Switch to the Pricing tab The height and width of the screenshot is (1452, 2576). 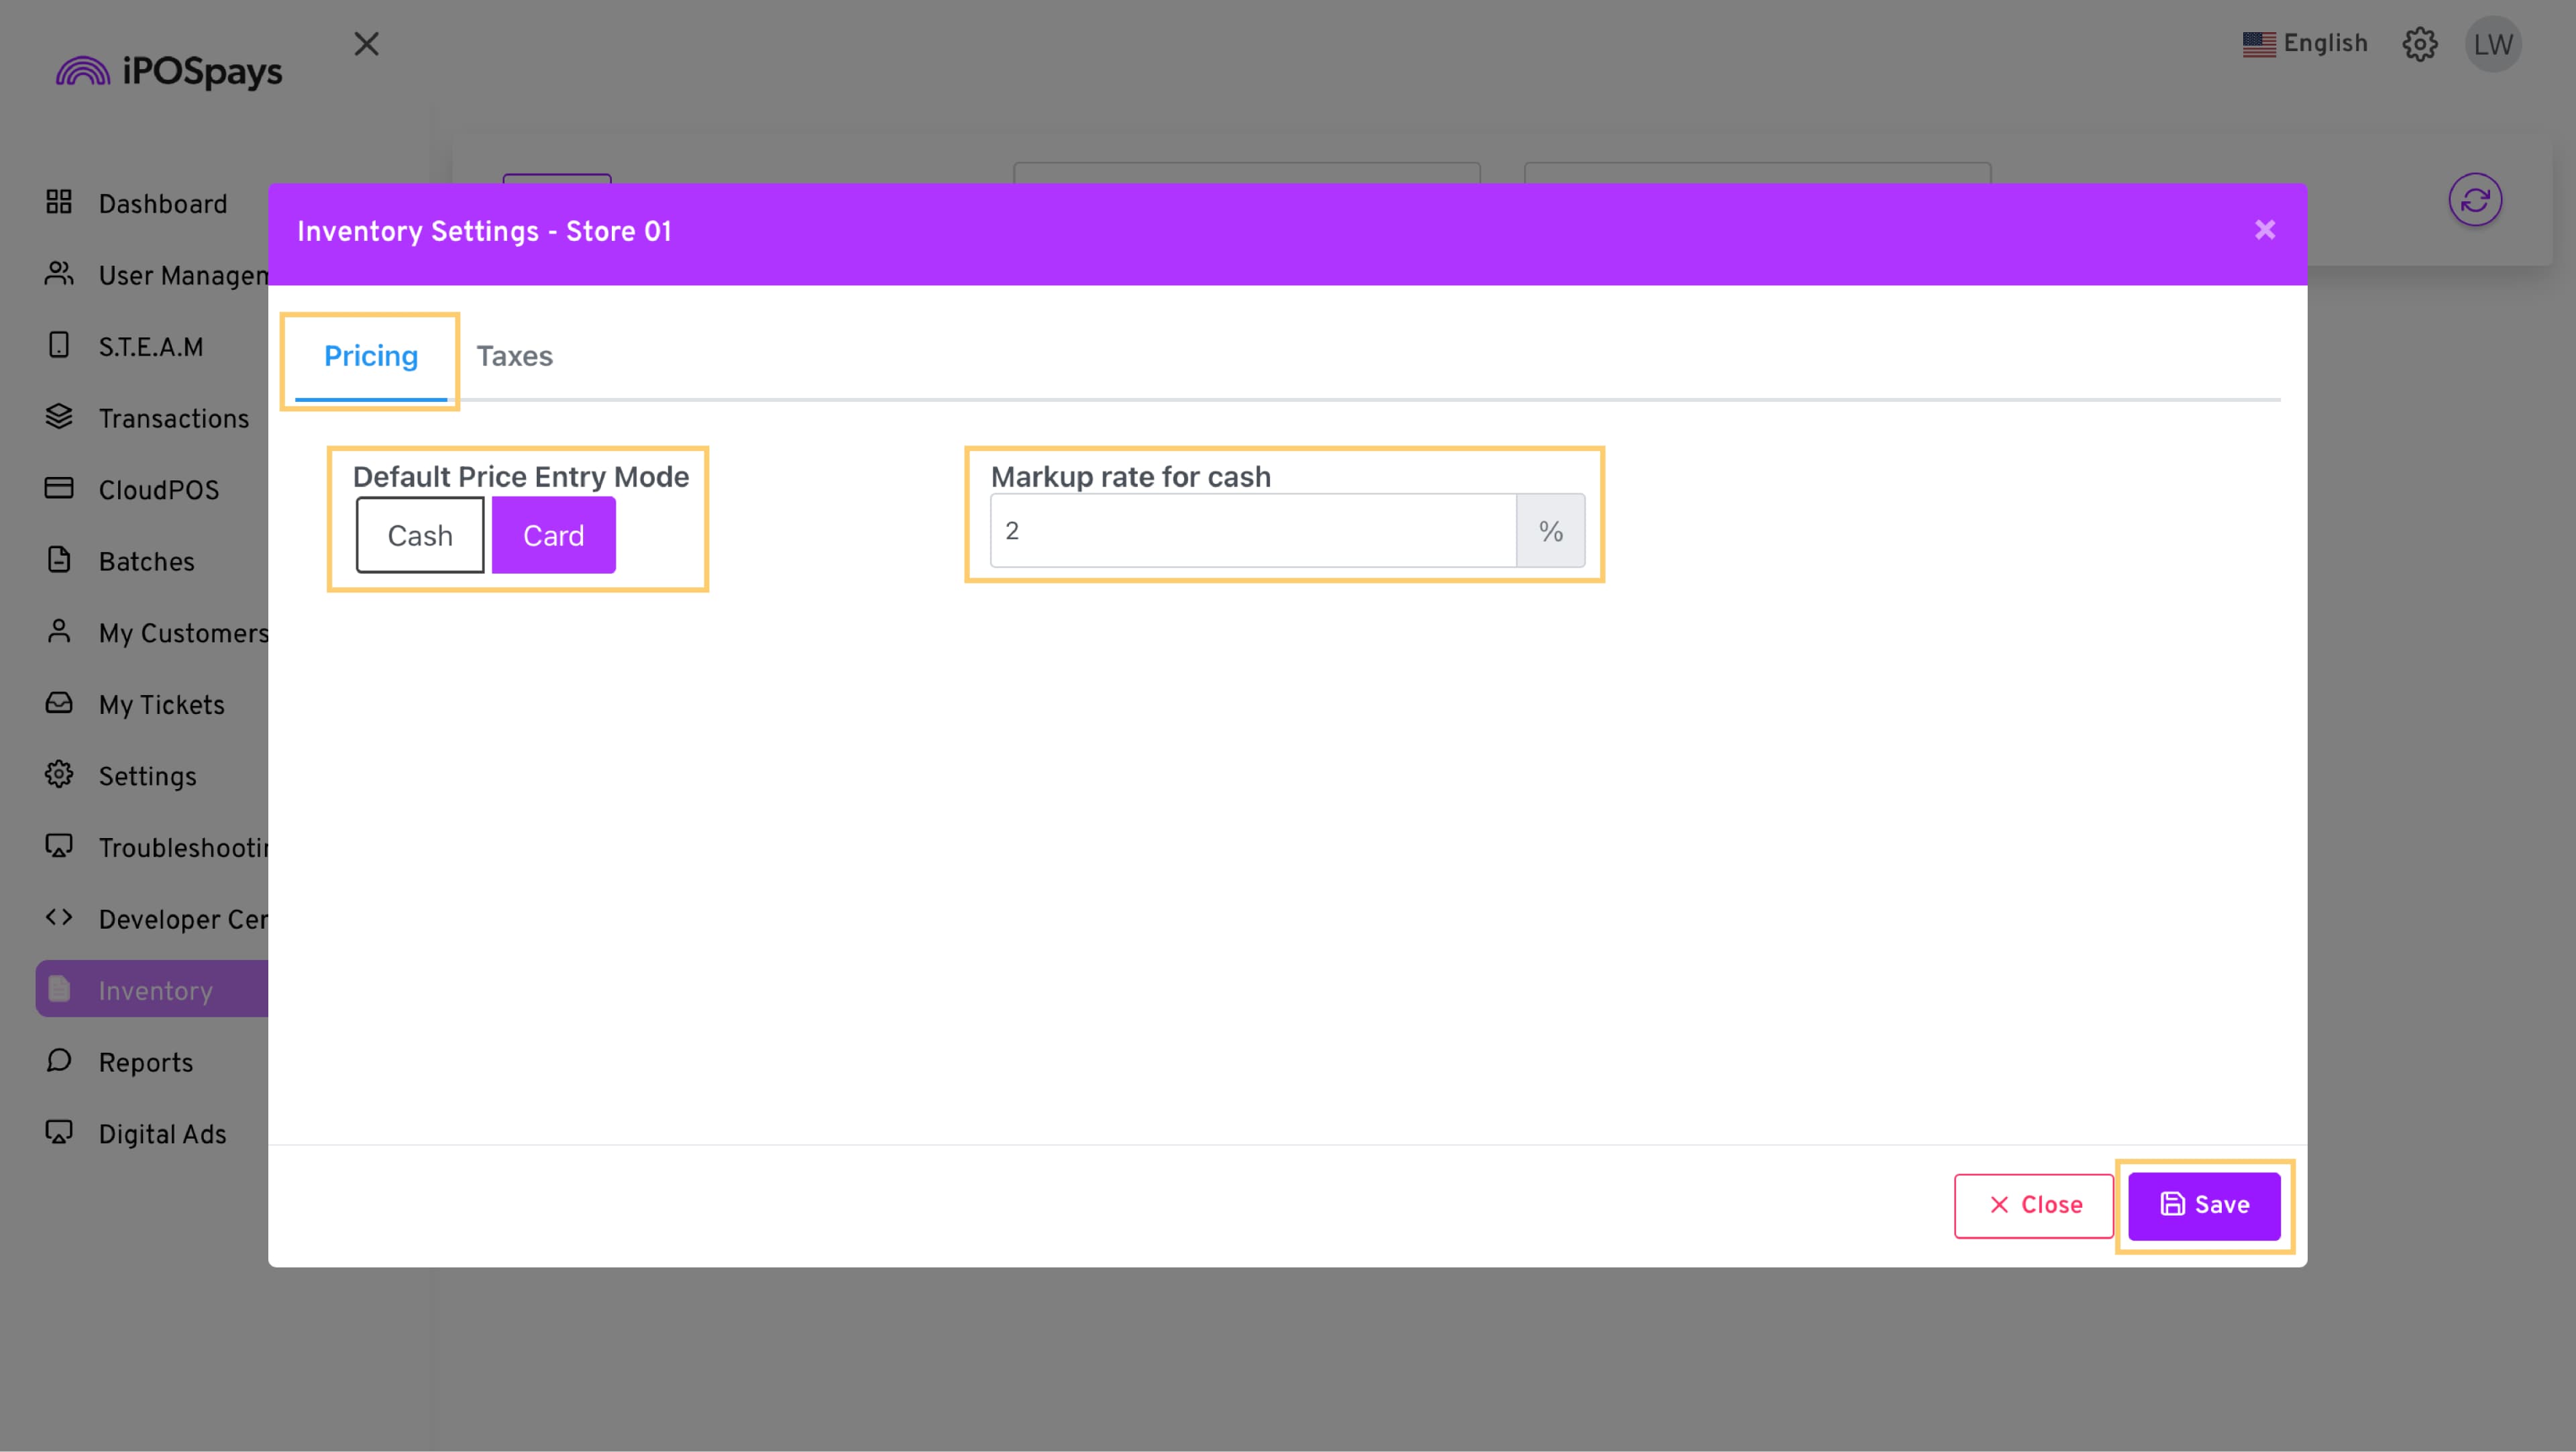coord(371,356)
